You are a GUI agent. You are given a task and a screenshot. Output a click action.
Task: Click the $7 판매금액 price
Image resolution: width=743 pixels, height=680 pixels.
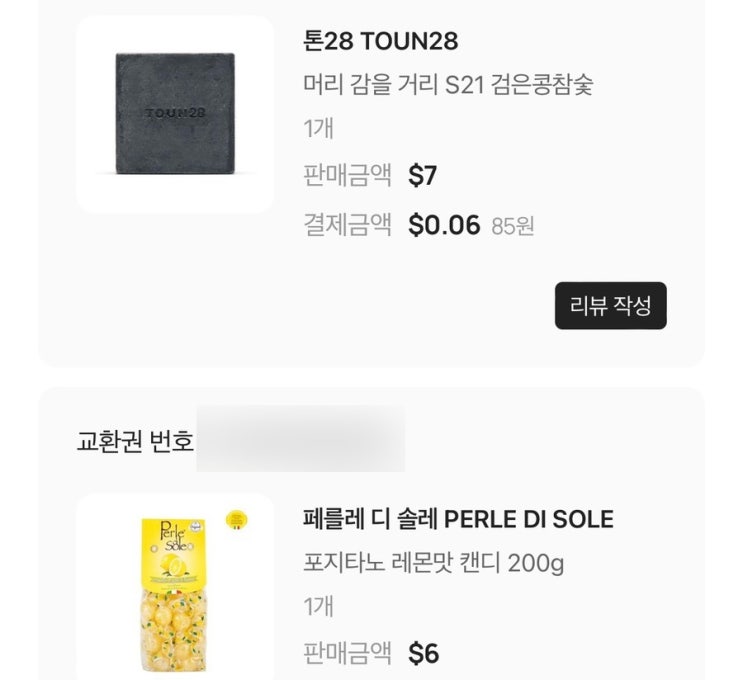click(x=422, y=175)
